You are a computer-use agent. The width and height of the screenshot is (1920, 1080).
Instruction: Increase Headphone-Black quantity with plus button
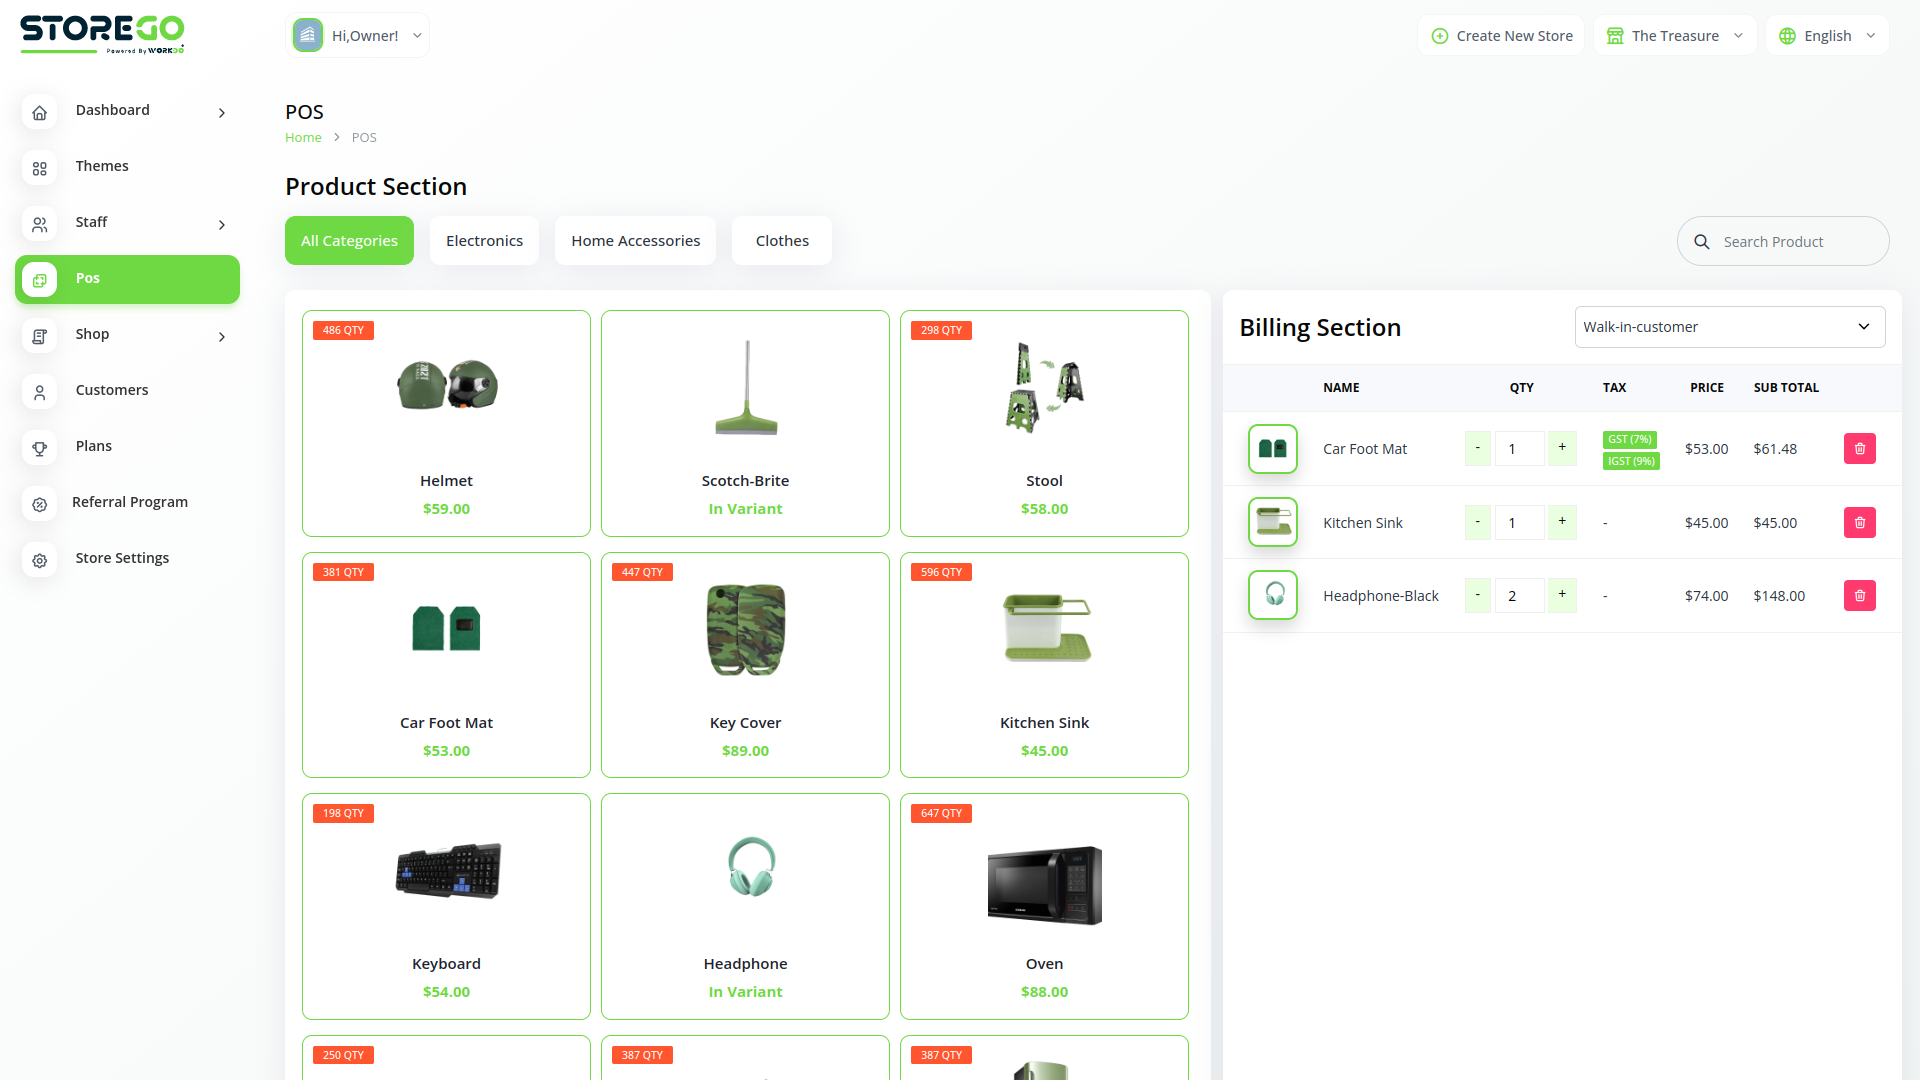pos(1561,595)
